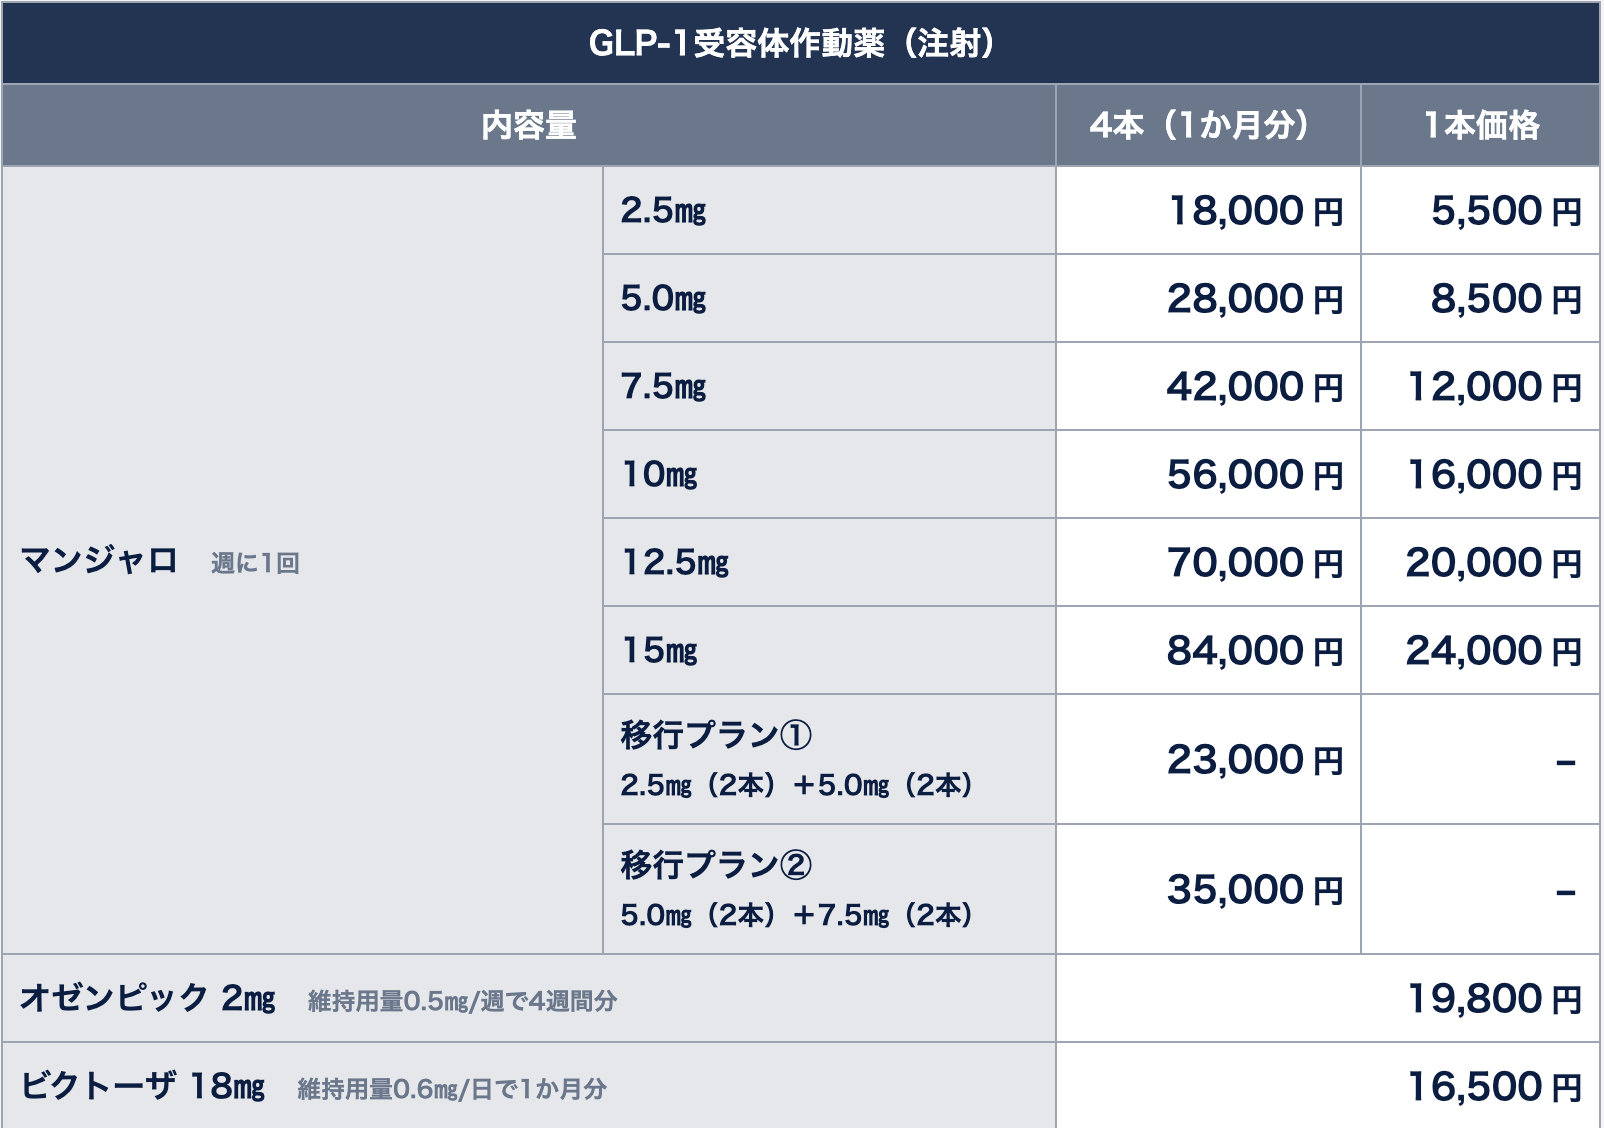
Task: Select the 5.0mg dosage cell
Action: [x=663, y=299]
